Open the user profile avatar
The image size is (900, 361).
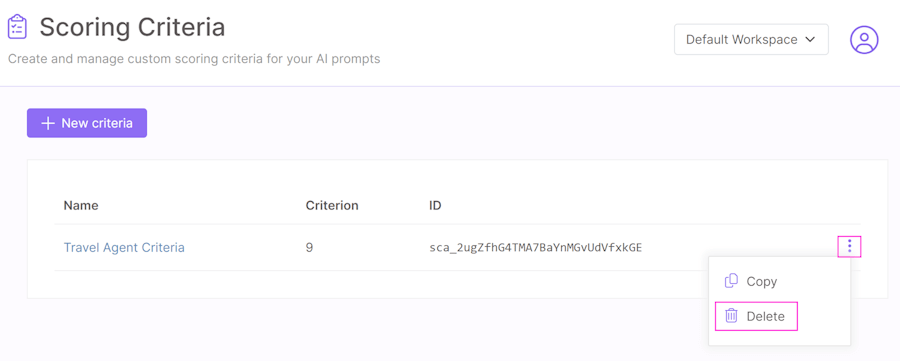tap(864, 40)
